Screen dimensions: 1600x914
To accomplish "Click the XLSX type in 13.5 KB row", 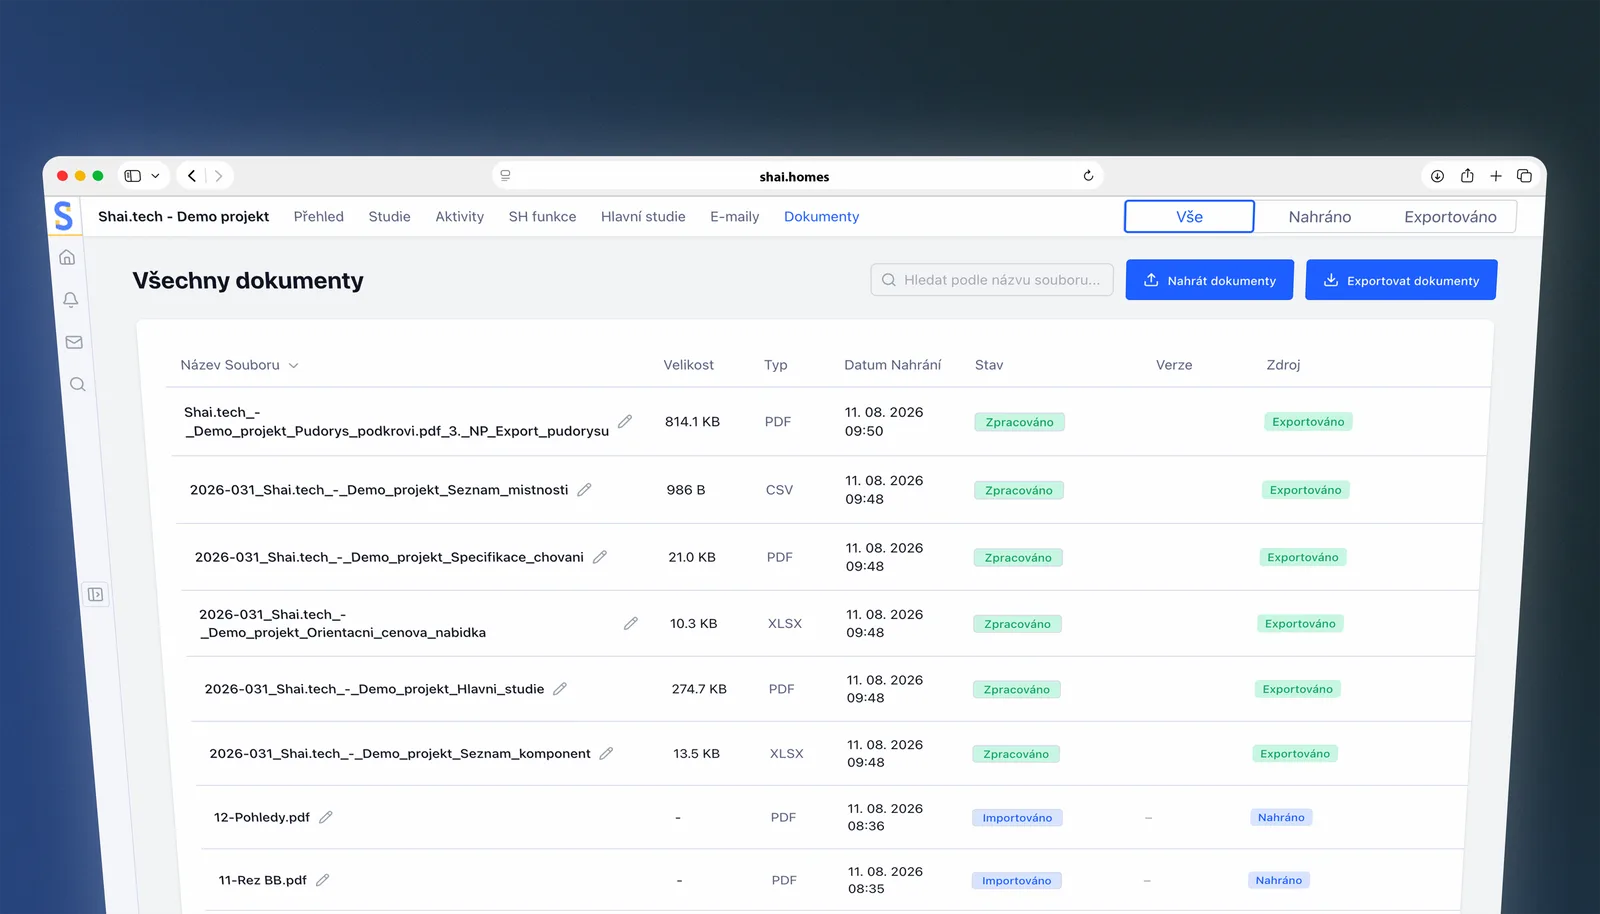I will click(787, 754).
